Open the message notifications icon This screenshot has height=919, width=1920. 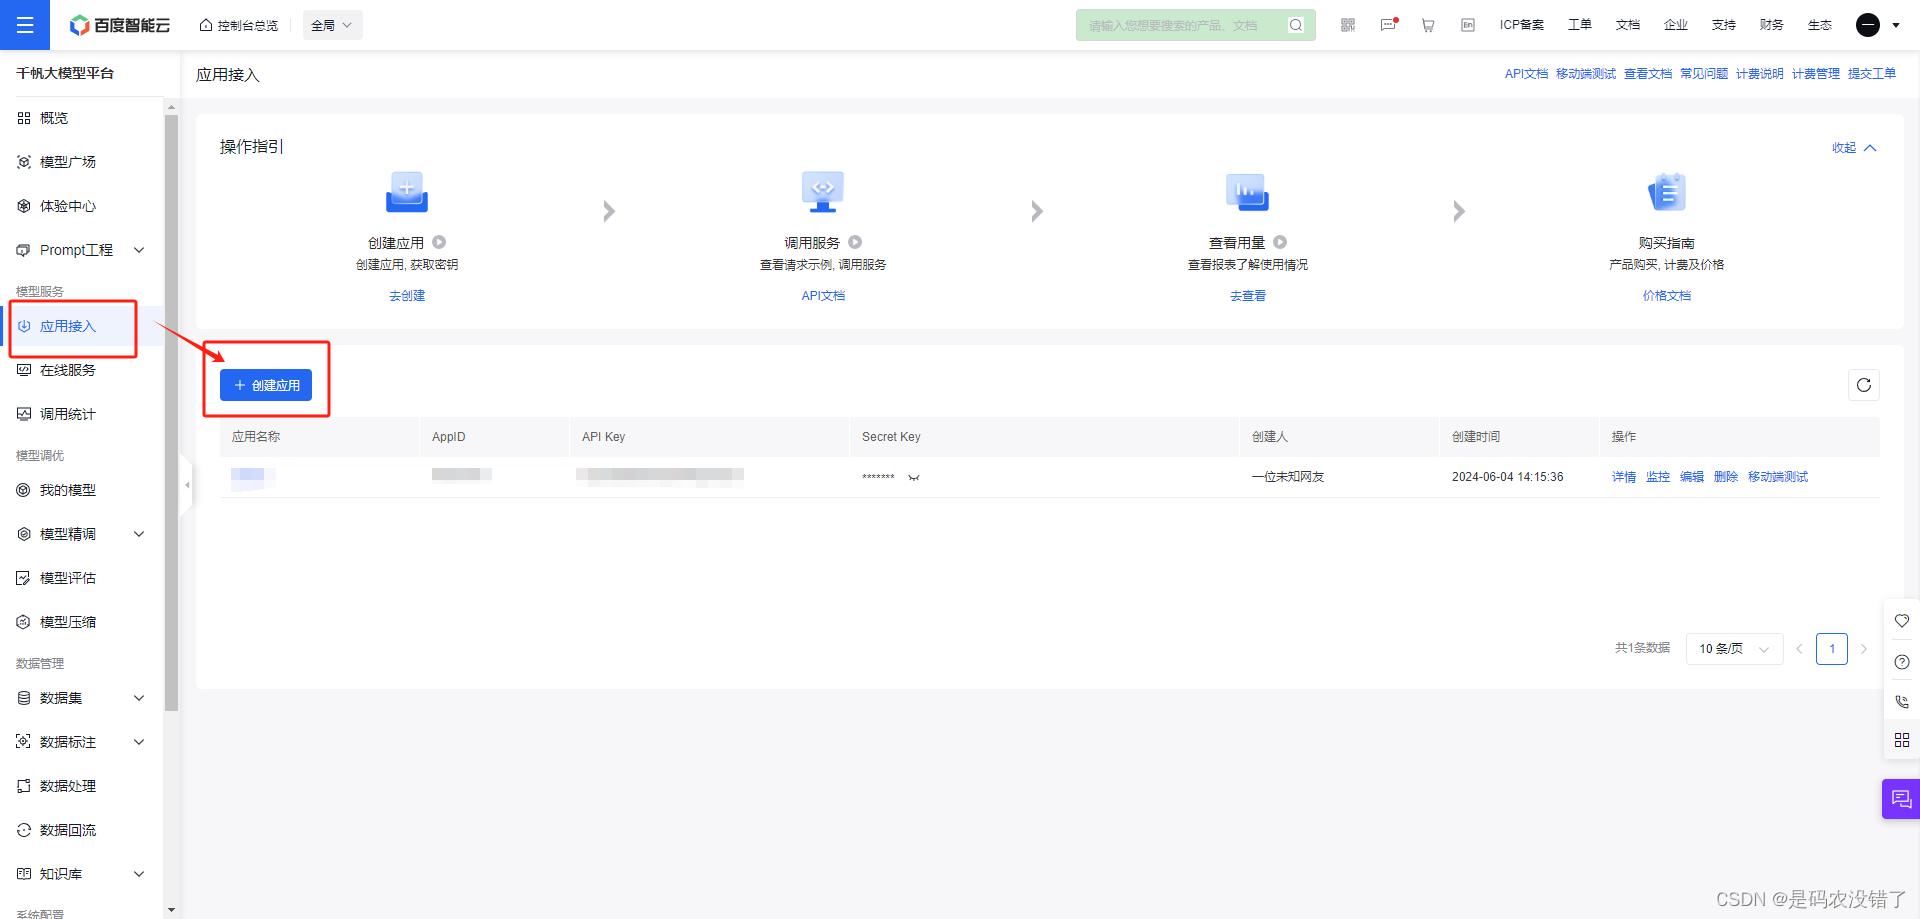coord(1388,25)
